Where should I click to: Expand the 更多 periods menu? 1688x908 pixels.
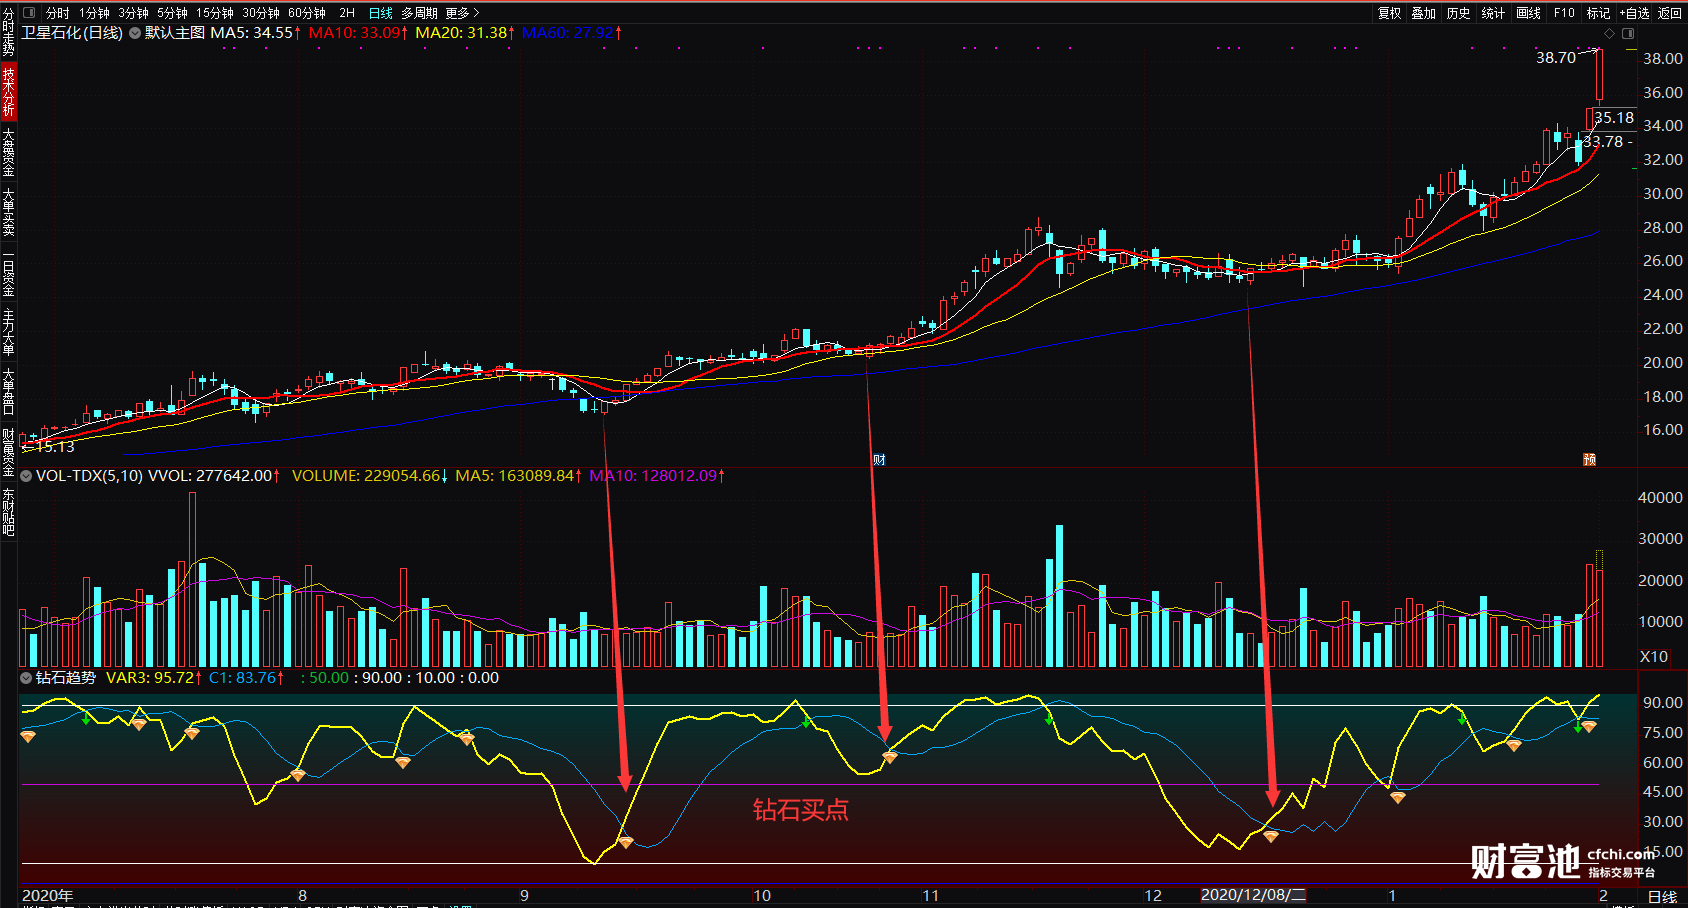click(463, 13)
